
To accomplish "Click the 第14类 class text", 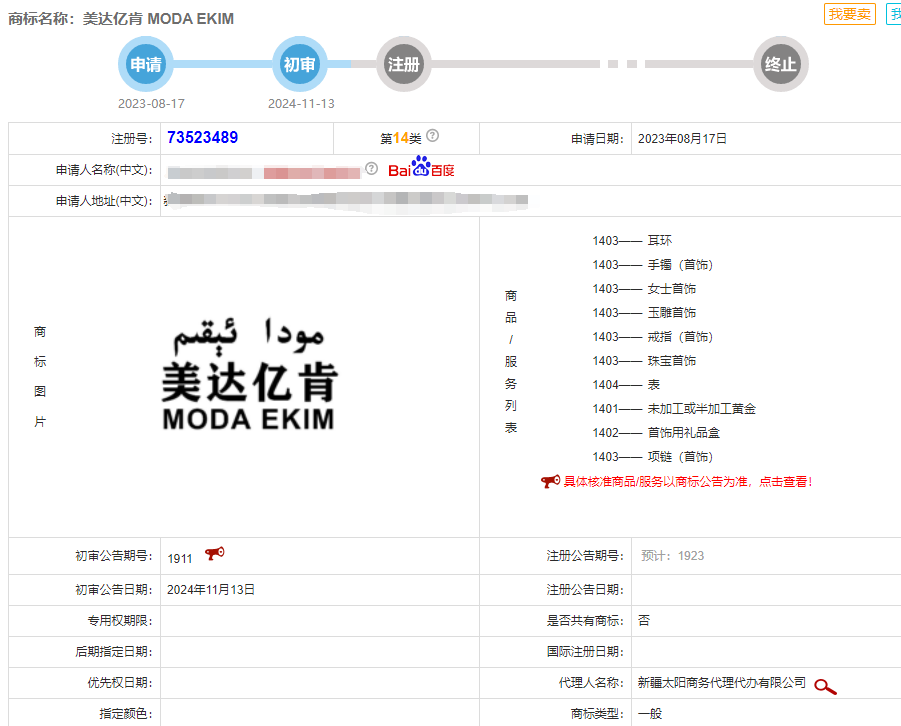I will tap(401, 138).
